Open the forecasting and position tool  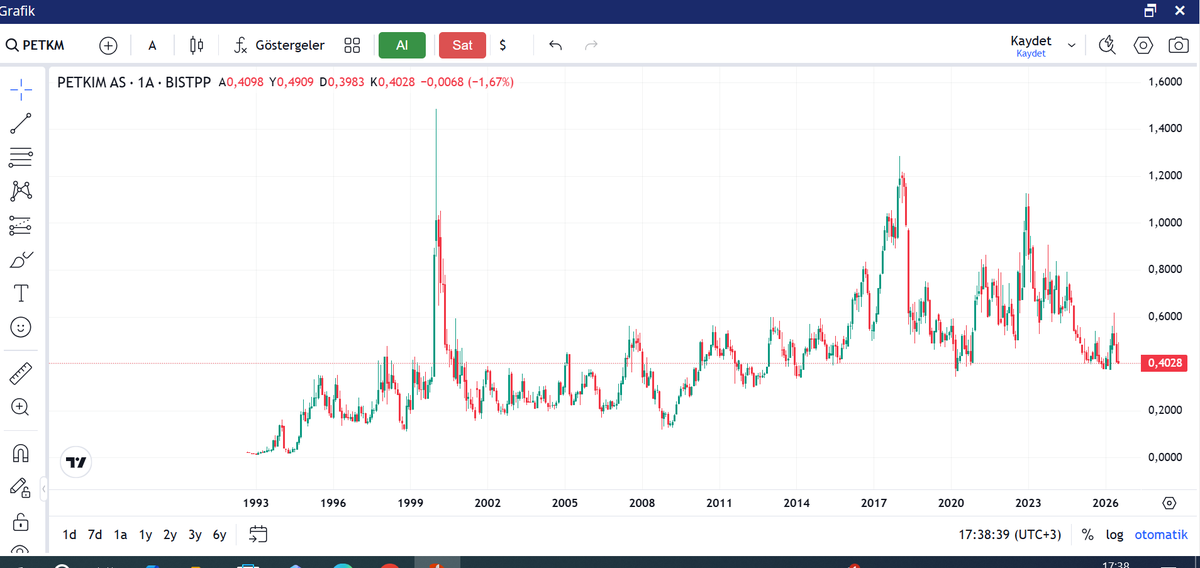click(x=21, y=225)
